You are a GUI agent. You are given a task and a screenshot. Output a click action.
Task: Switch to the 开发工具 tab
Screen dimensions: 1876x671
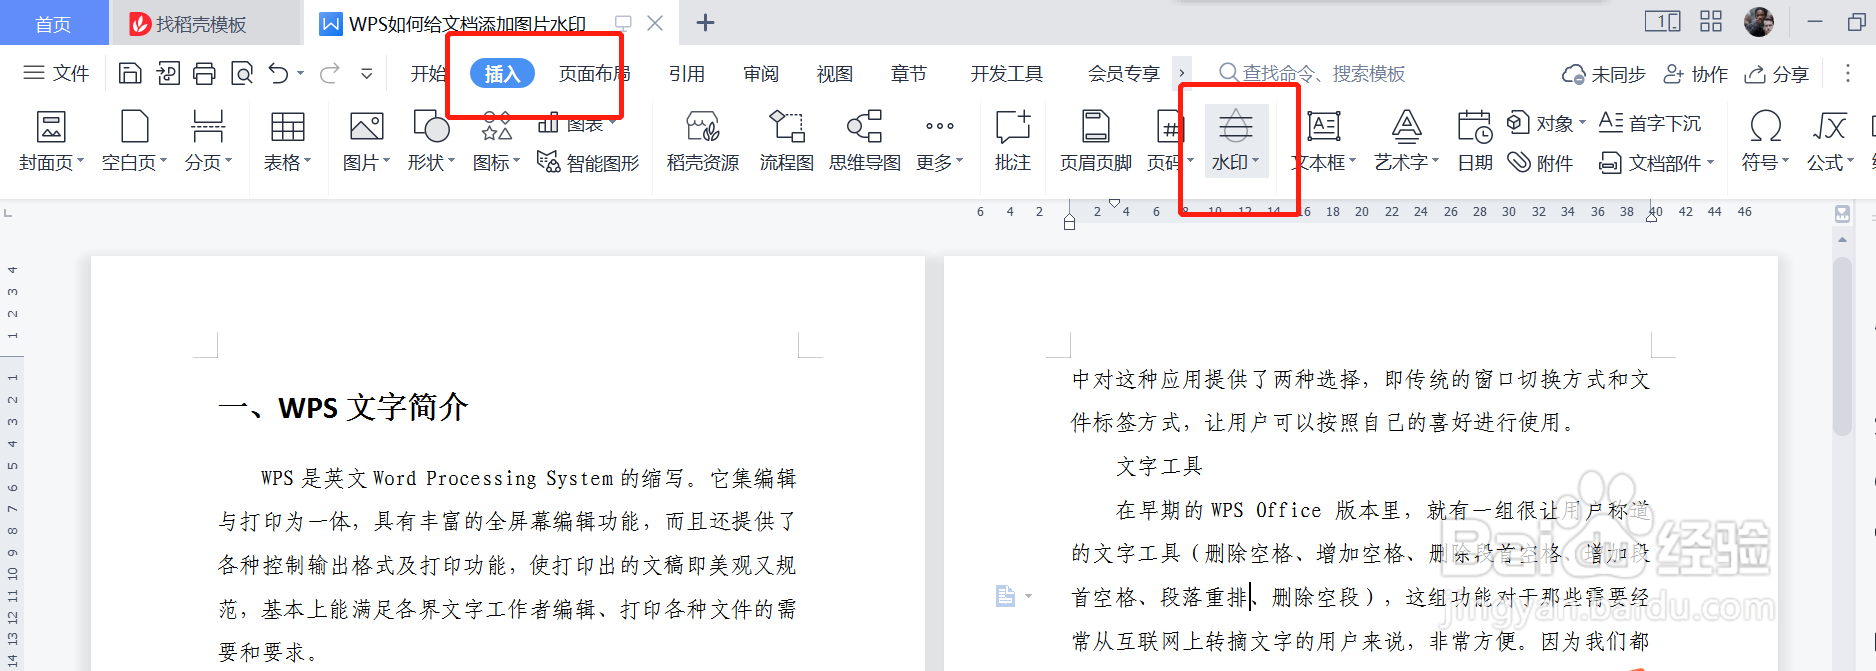1006,73
